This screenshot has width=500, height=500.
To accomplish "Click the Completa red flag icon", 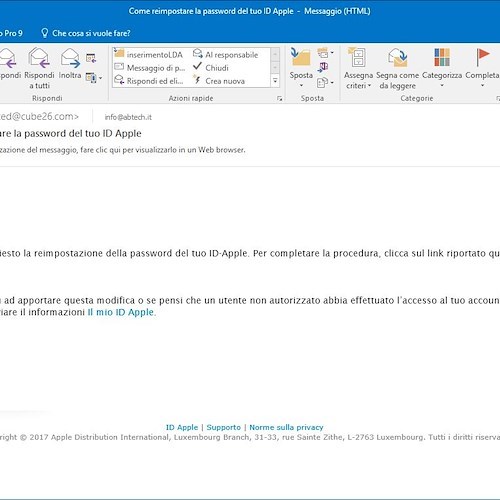I will tap(482, 57).
